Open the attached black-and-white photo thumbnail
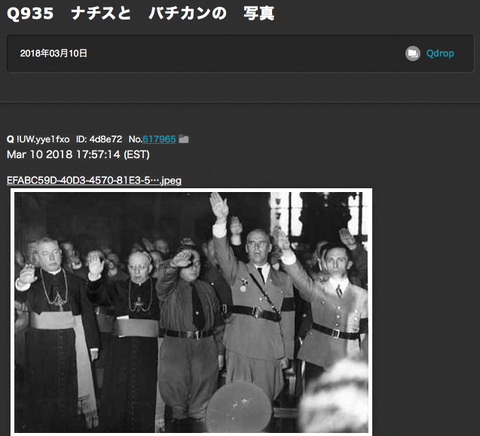480x436 pixels. click(191, 312)
